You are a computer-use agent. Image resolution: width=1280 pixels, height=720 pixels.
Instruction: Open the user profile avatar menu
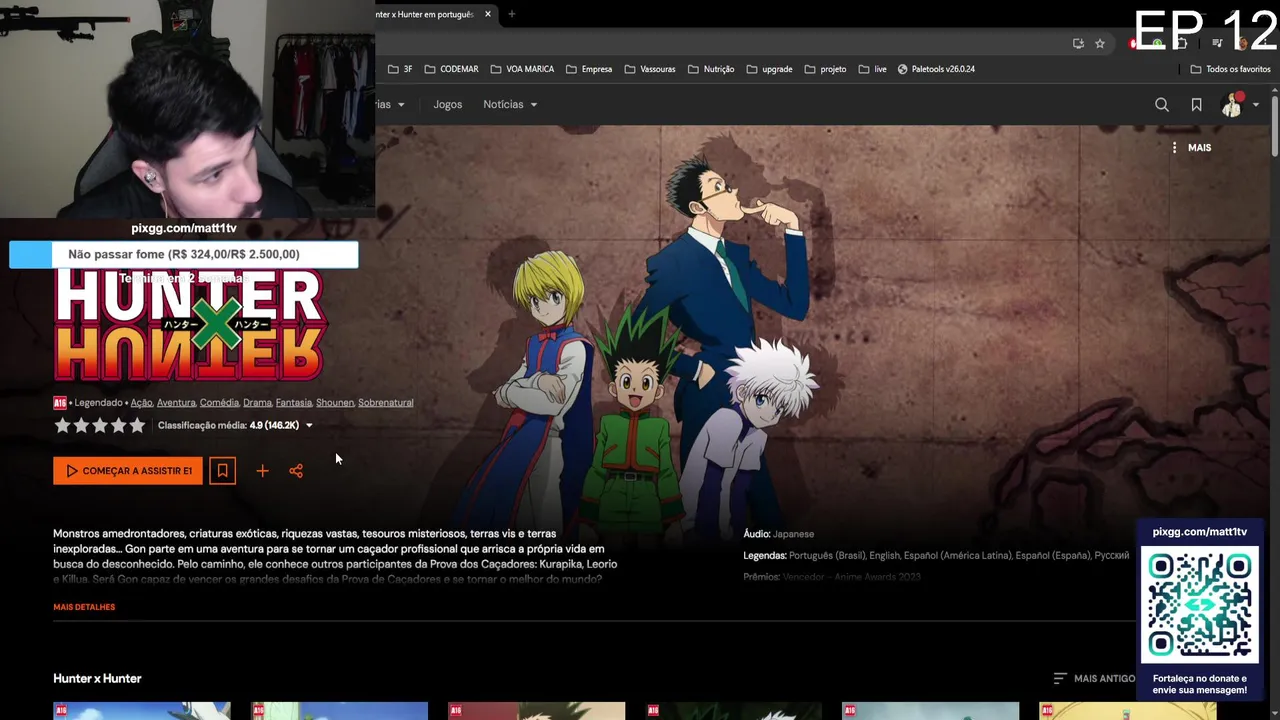(1232, 105)
